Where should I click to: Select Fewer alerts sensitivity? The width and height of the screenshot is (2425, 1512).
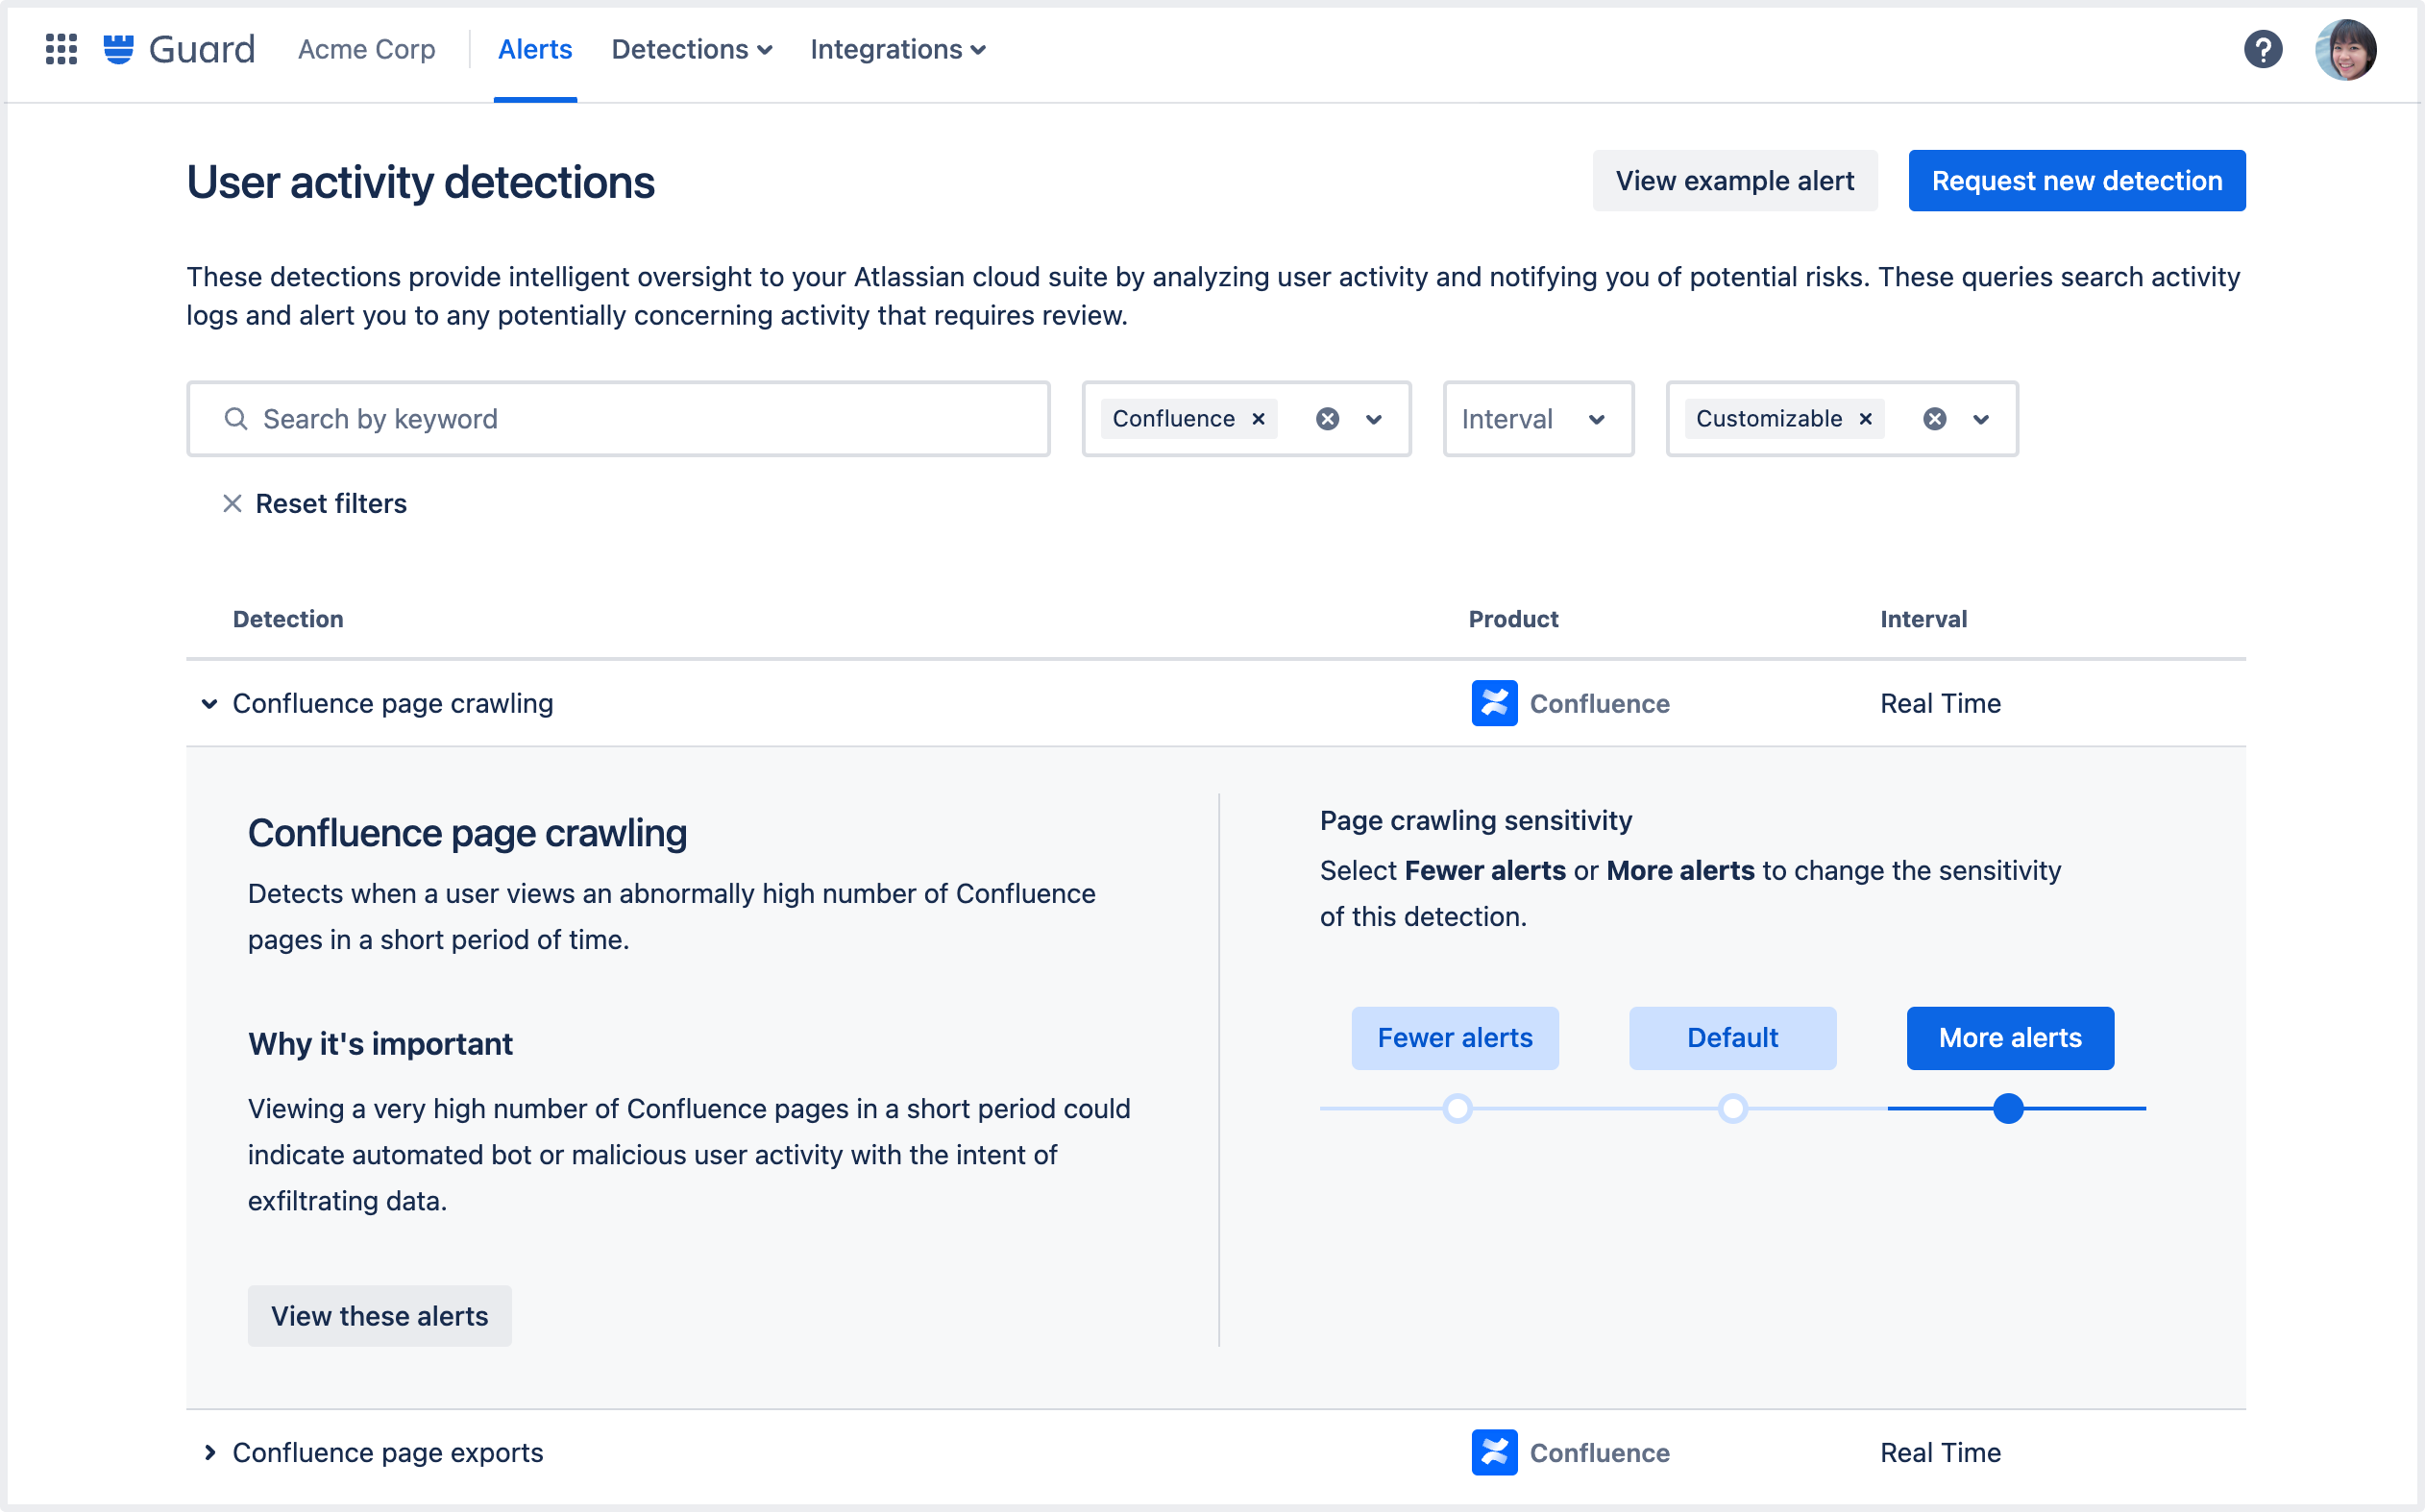tap(1455, 1038)
